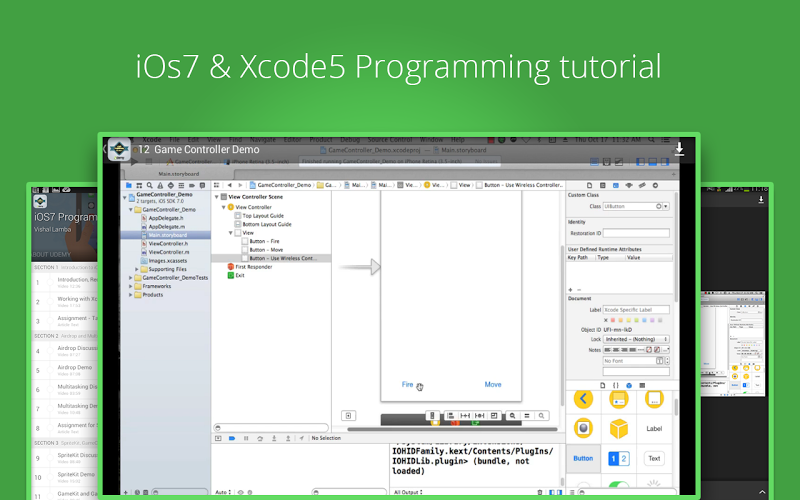Open the Project navigator folder icon
This screenshot has height=500, width=800.
tap(129, 185)
